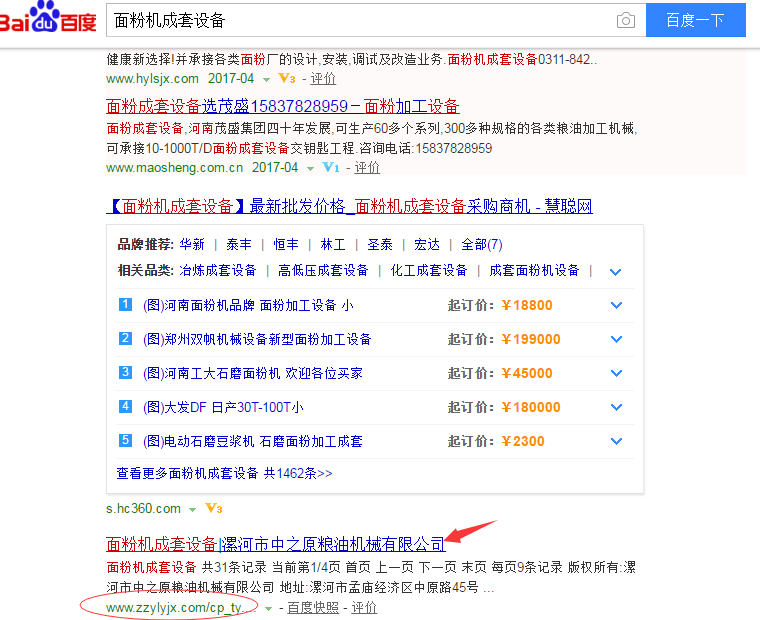Open 面粉成套设备选茂盛 result title
The width and height of the screenshot is (760, 620).
[283, 106]
